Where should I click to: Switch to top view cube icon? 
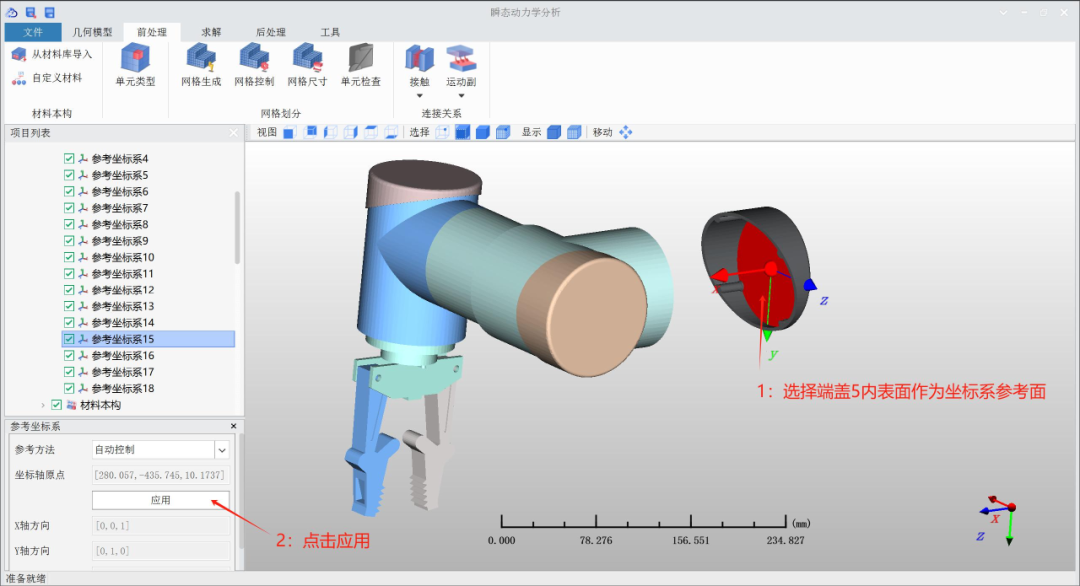tap(371, 132)
